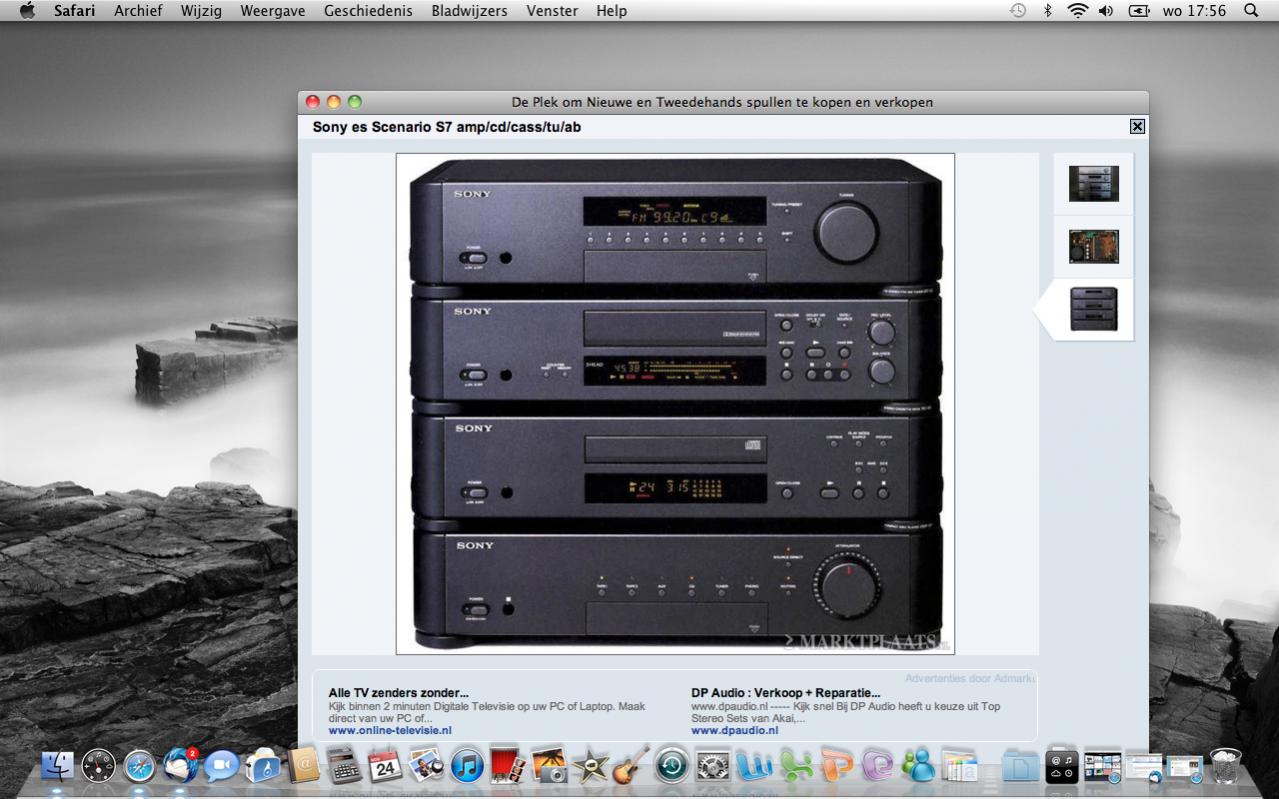Close the Sony Scenario image viewer with X

coord(1137,126)
